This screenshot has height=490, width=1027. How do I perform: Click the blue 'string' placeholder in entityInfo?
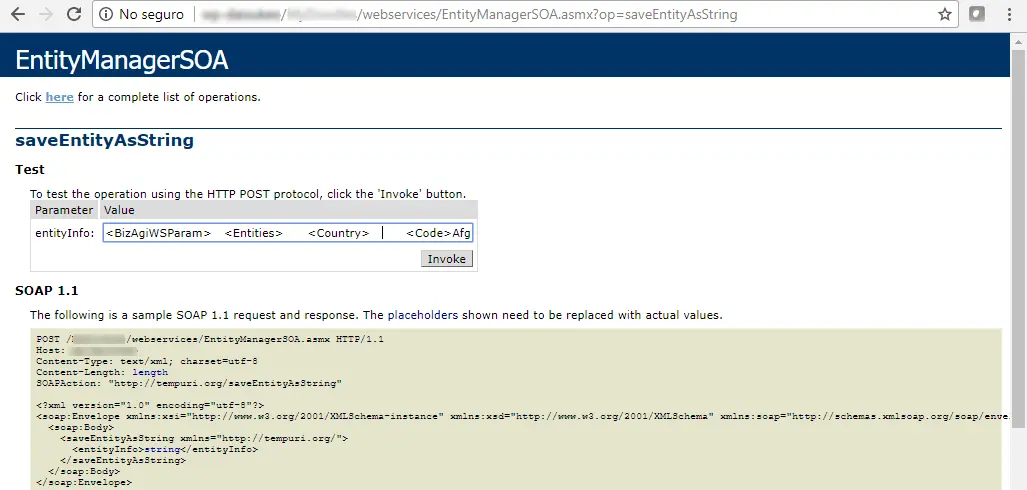tap(162, 450)
